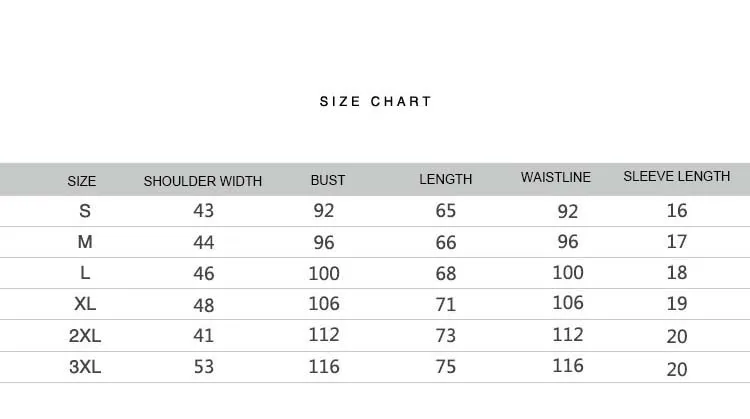
Task: Click bust value 96 in M row
Action: [324, 243]
